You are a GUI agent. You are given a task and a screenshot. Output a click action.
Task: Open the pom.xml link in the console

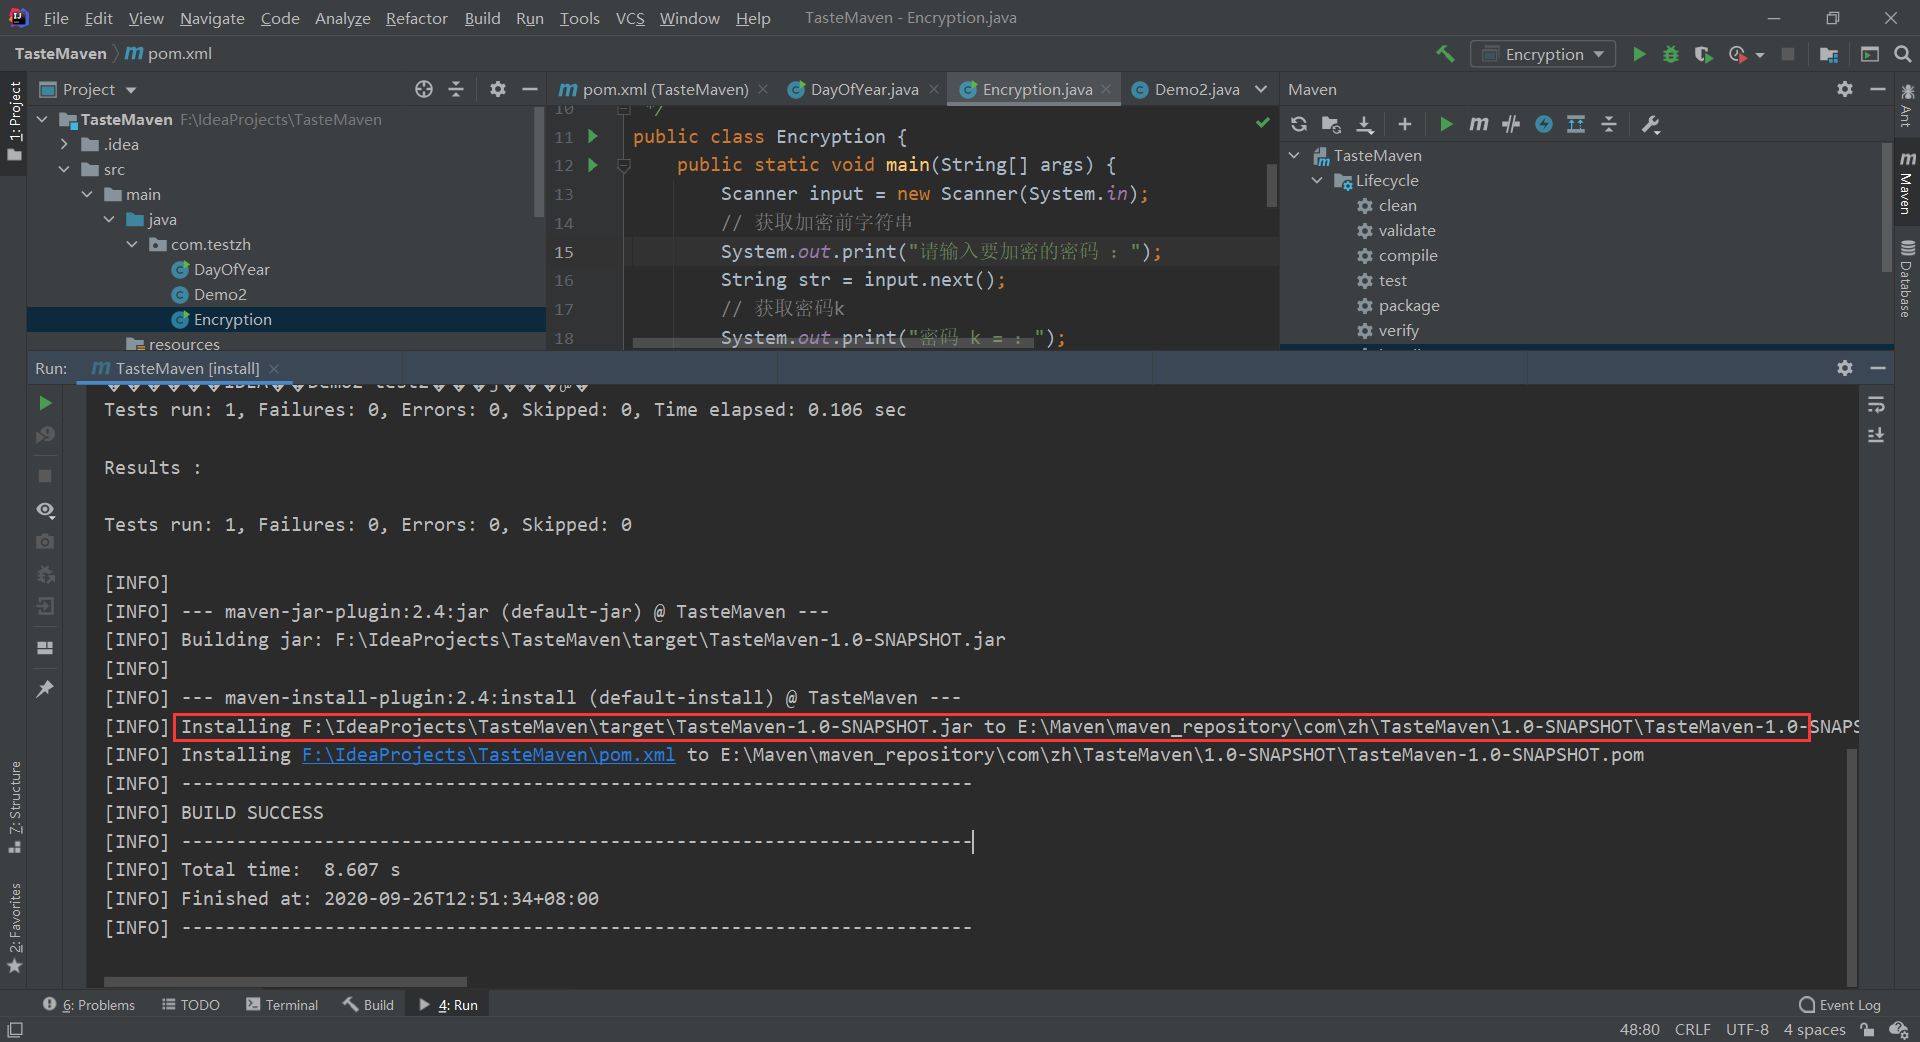(x=488, y=755)
